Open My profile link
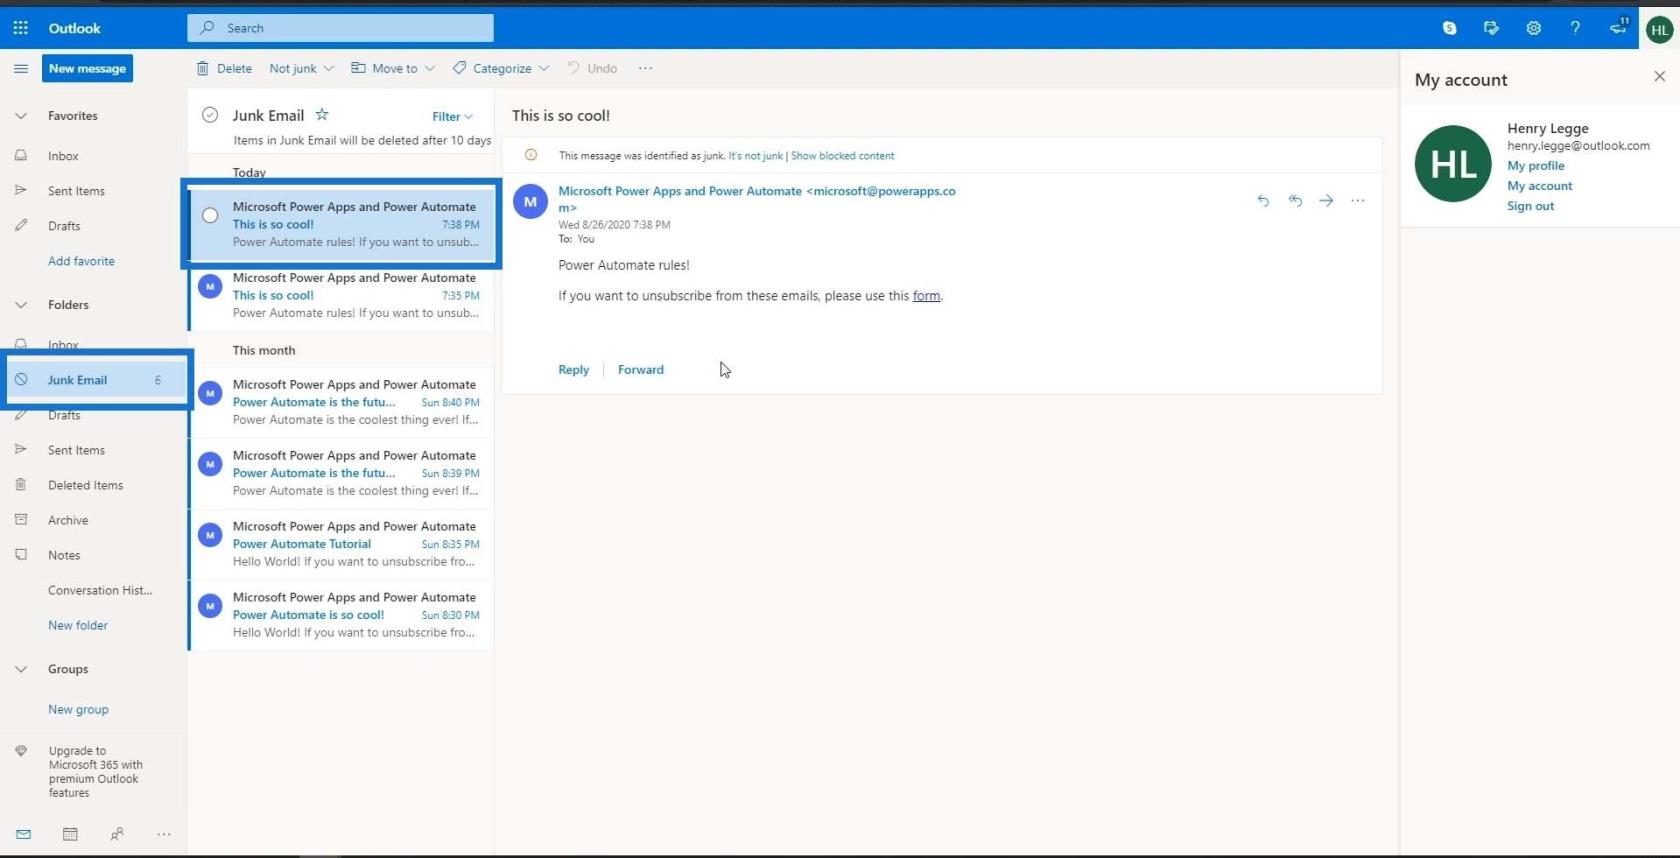The image size is (1680, 858). tap(1536, 166)
